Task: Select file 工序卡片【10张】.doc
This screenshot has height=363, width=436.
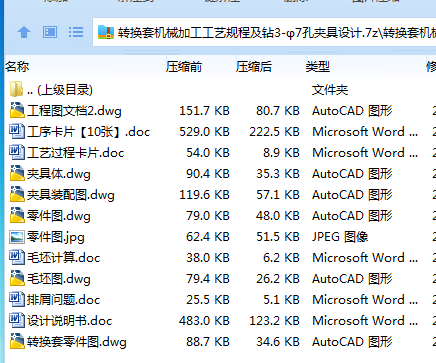Action: tap(89, 132)
